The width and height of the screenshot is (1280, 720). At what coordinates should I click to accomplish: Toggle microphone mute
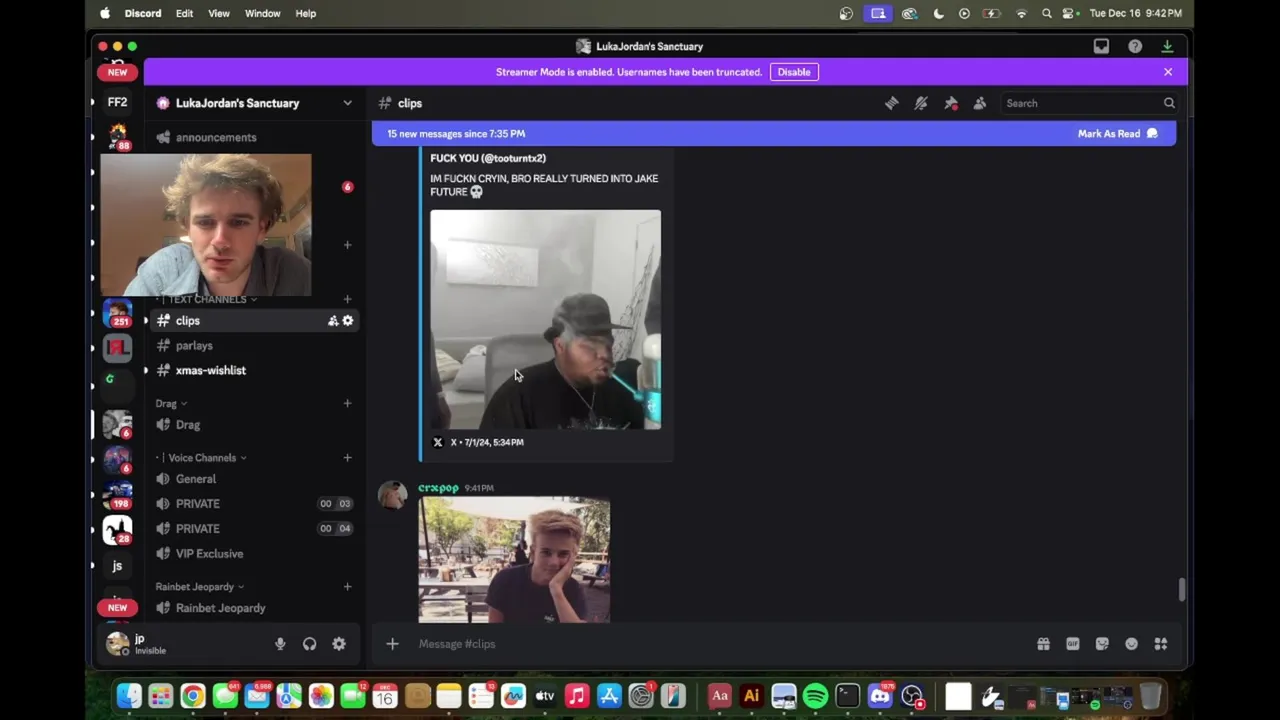280,644
